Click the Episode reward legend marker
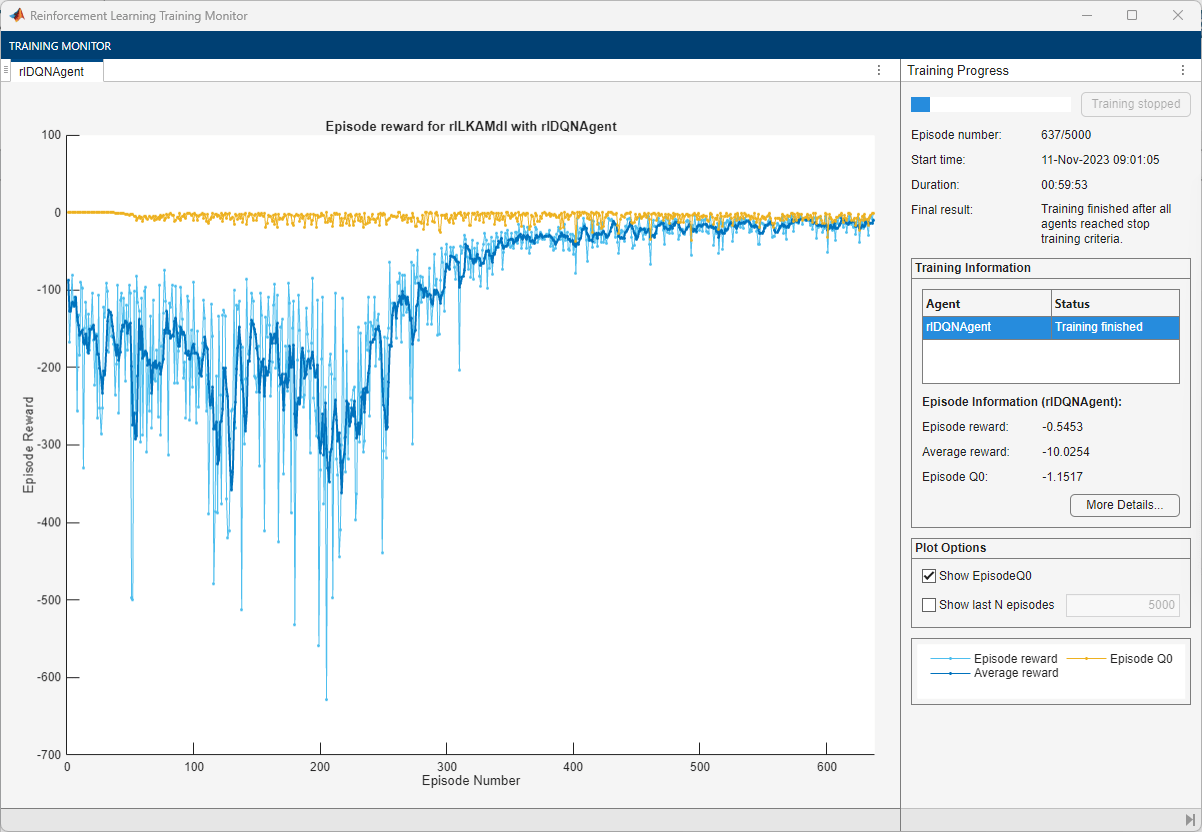Screen dimensions: 1202x832 [950, 659]
